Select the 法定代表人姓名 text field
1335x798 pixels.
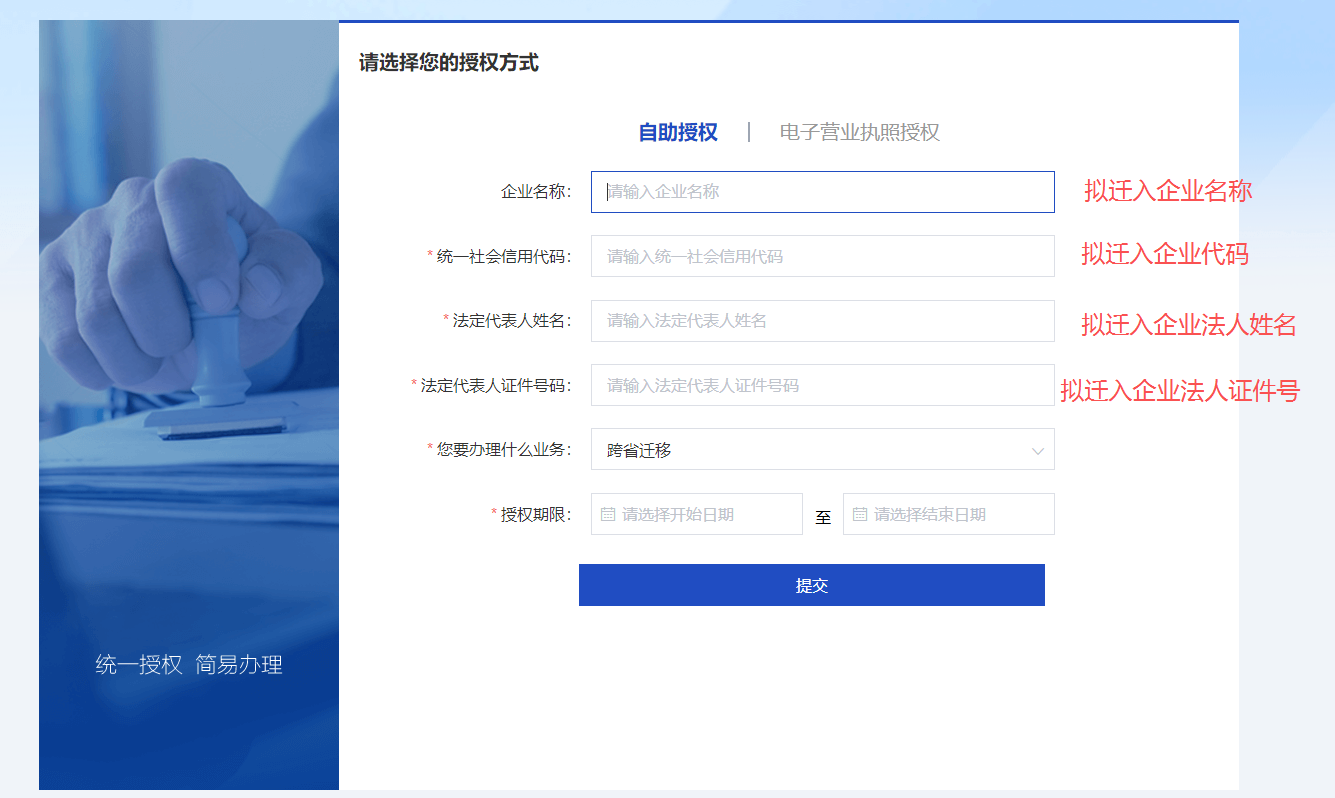822,321
